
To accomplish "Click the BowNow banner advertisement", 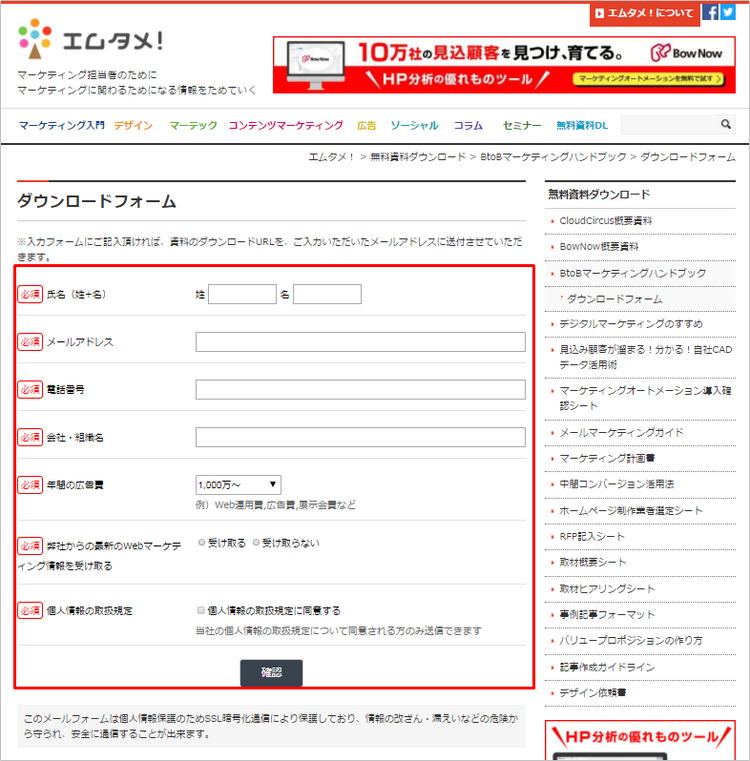I will pyautogui.click(x=504, y=65).
